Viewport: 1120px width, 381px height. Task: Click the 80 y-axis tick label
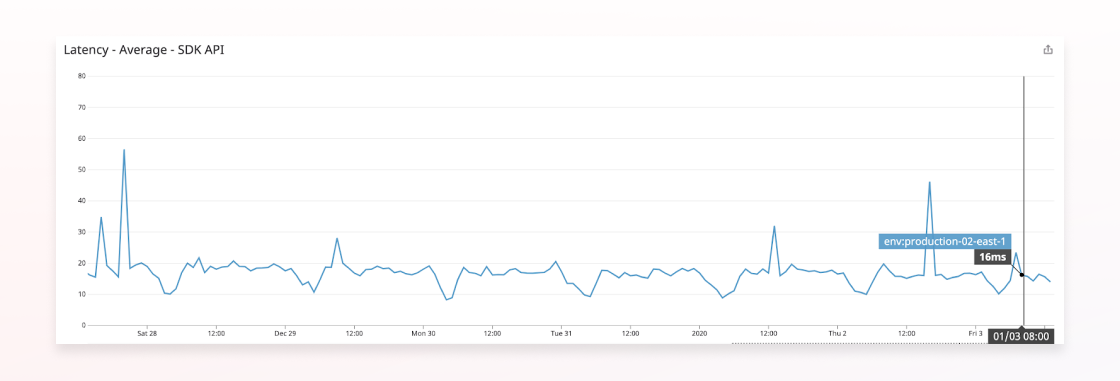point(81,76)
